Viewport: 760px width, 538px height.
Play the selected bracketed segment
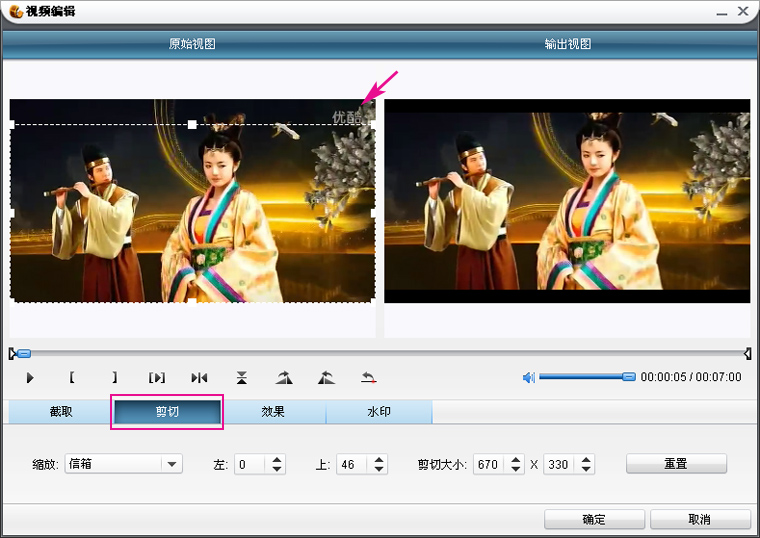(x=157, y=378)
